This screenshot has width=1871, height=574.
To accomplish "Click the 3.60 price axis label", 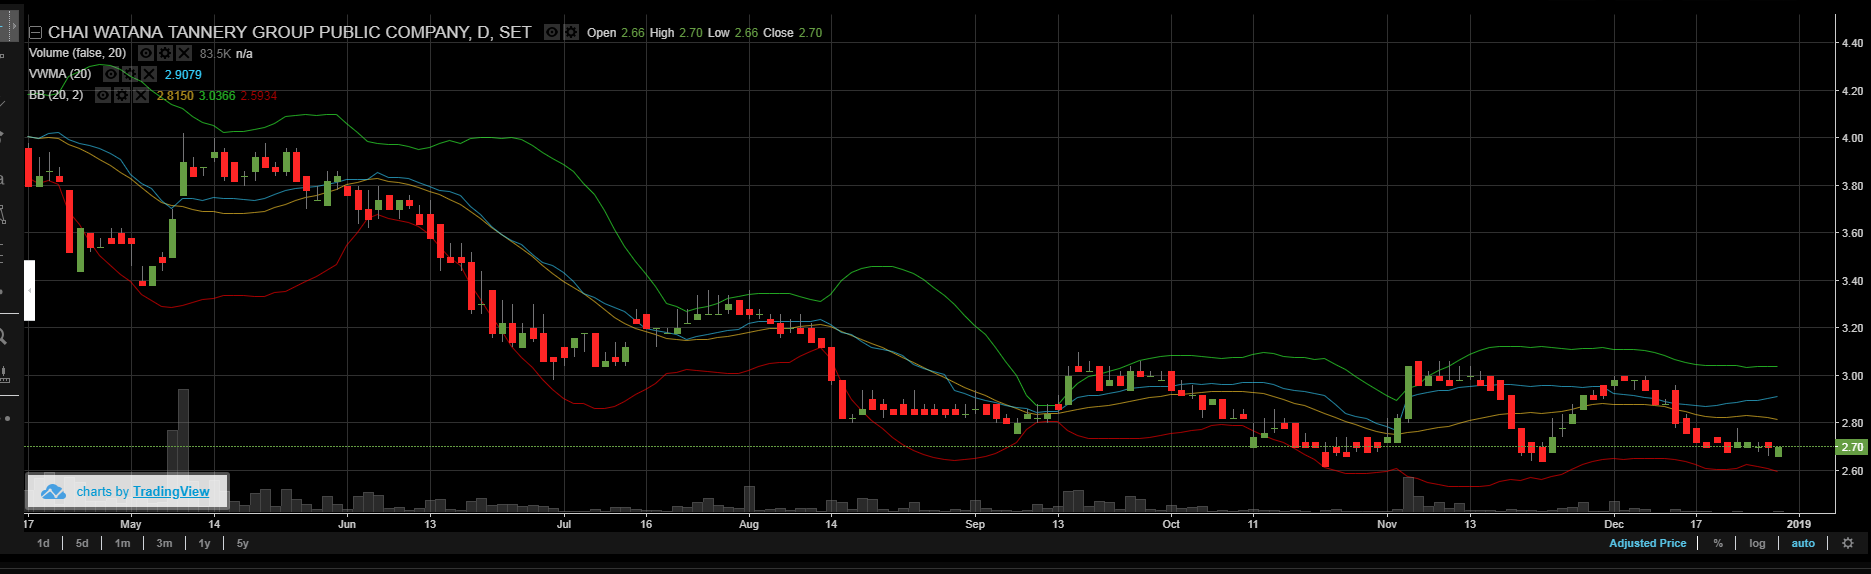I will [x=1851, y=233].
